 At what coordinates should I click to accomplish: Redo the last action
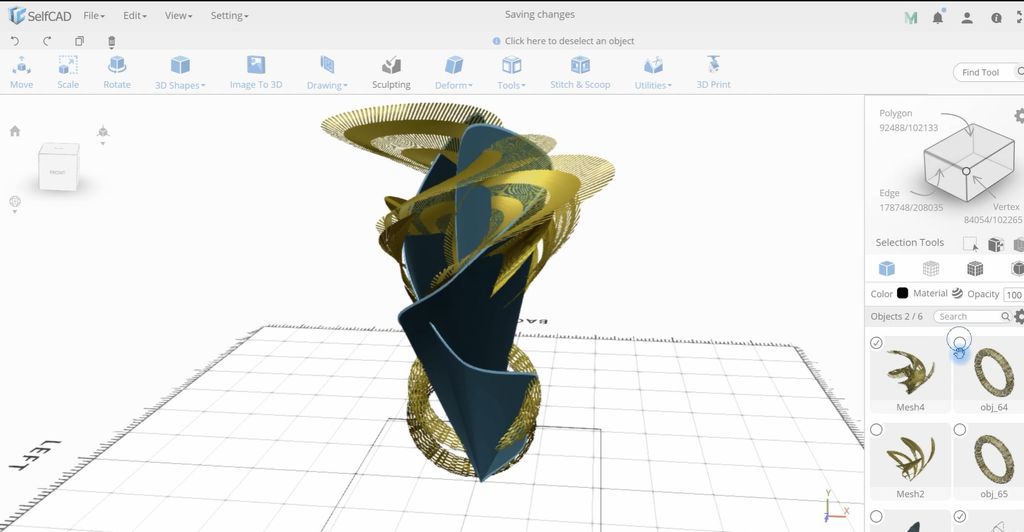pyautogui.click(x=47, y=41)
